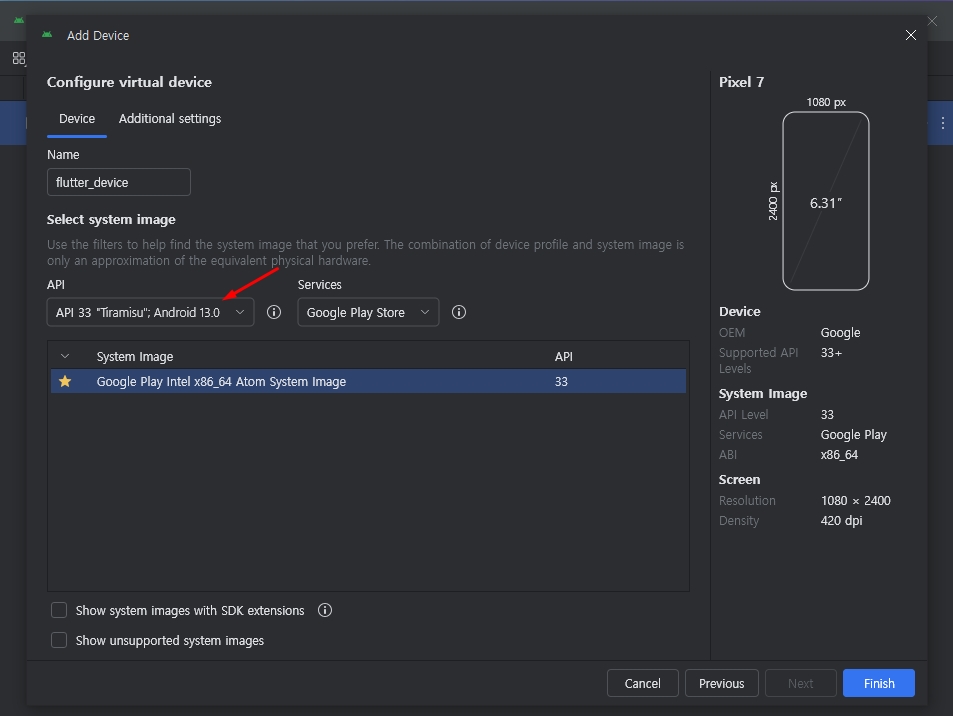Viewport: 953px width, 716px height.
Task: Click the Pixel 7 device preview outline
Action: 826,201
